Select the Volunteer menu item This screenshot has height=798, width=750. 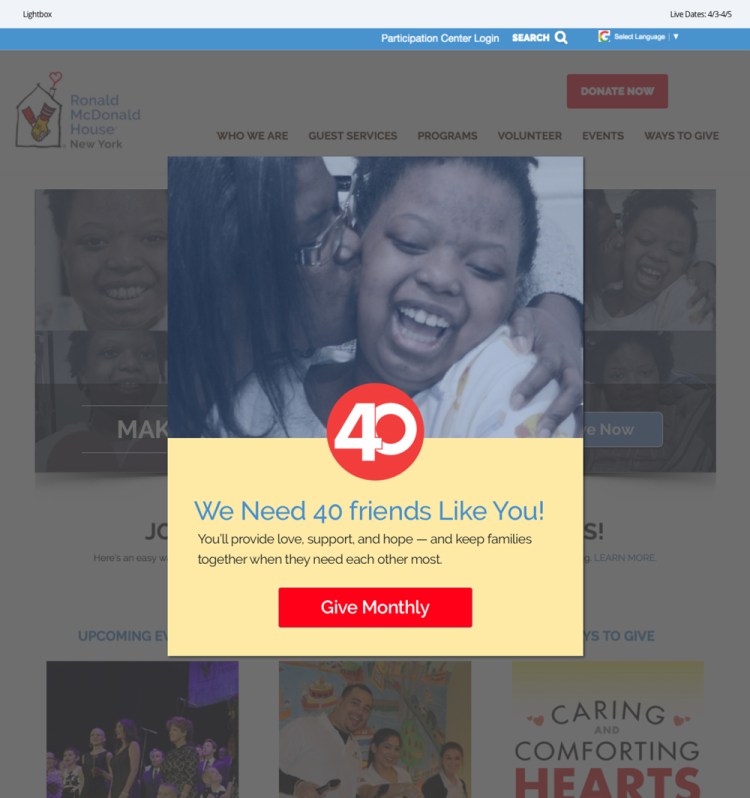click(x=530, y=136)
